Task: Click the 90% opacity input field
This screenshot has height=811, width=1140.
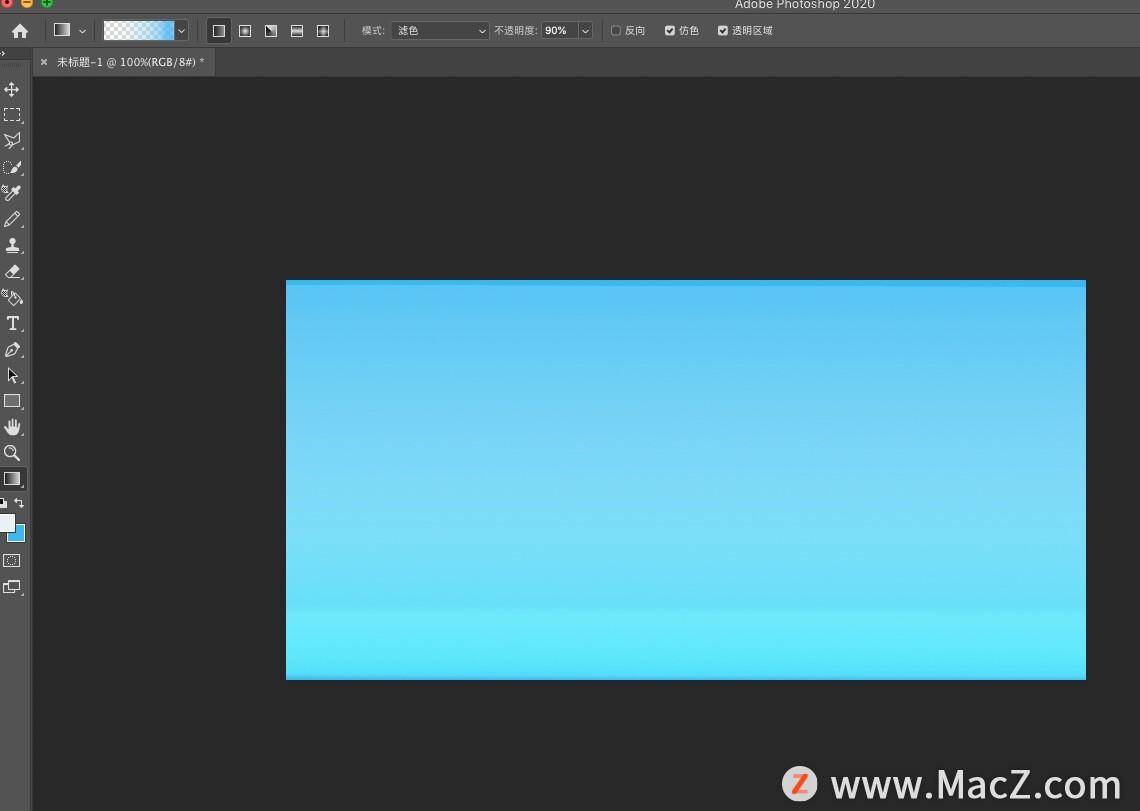Action: 560,31
